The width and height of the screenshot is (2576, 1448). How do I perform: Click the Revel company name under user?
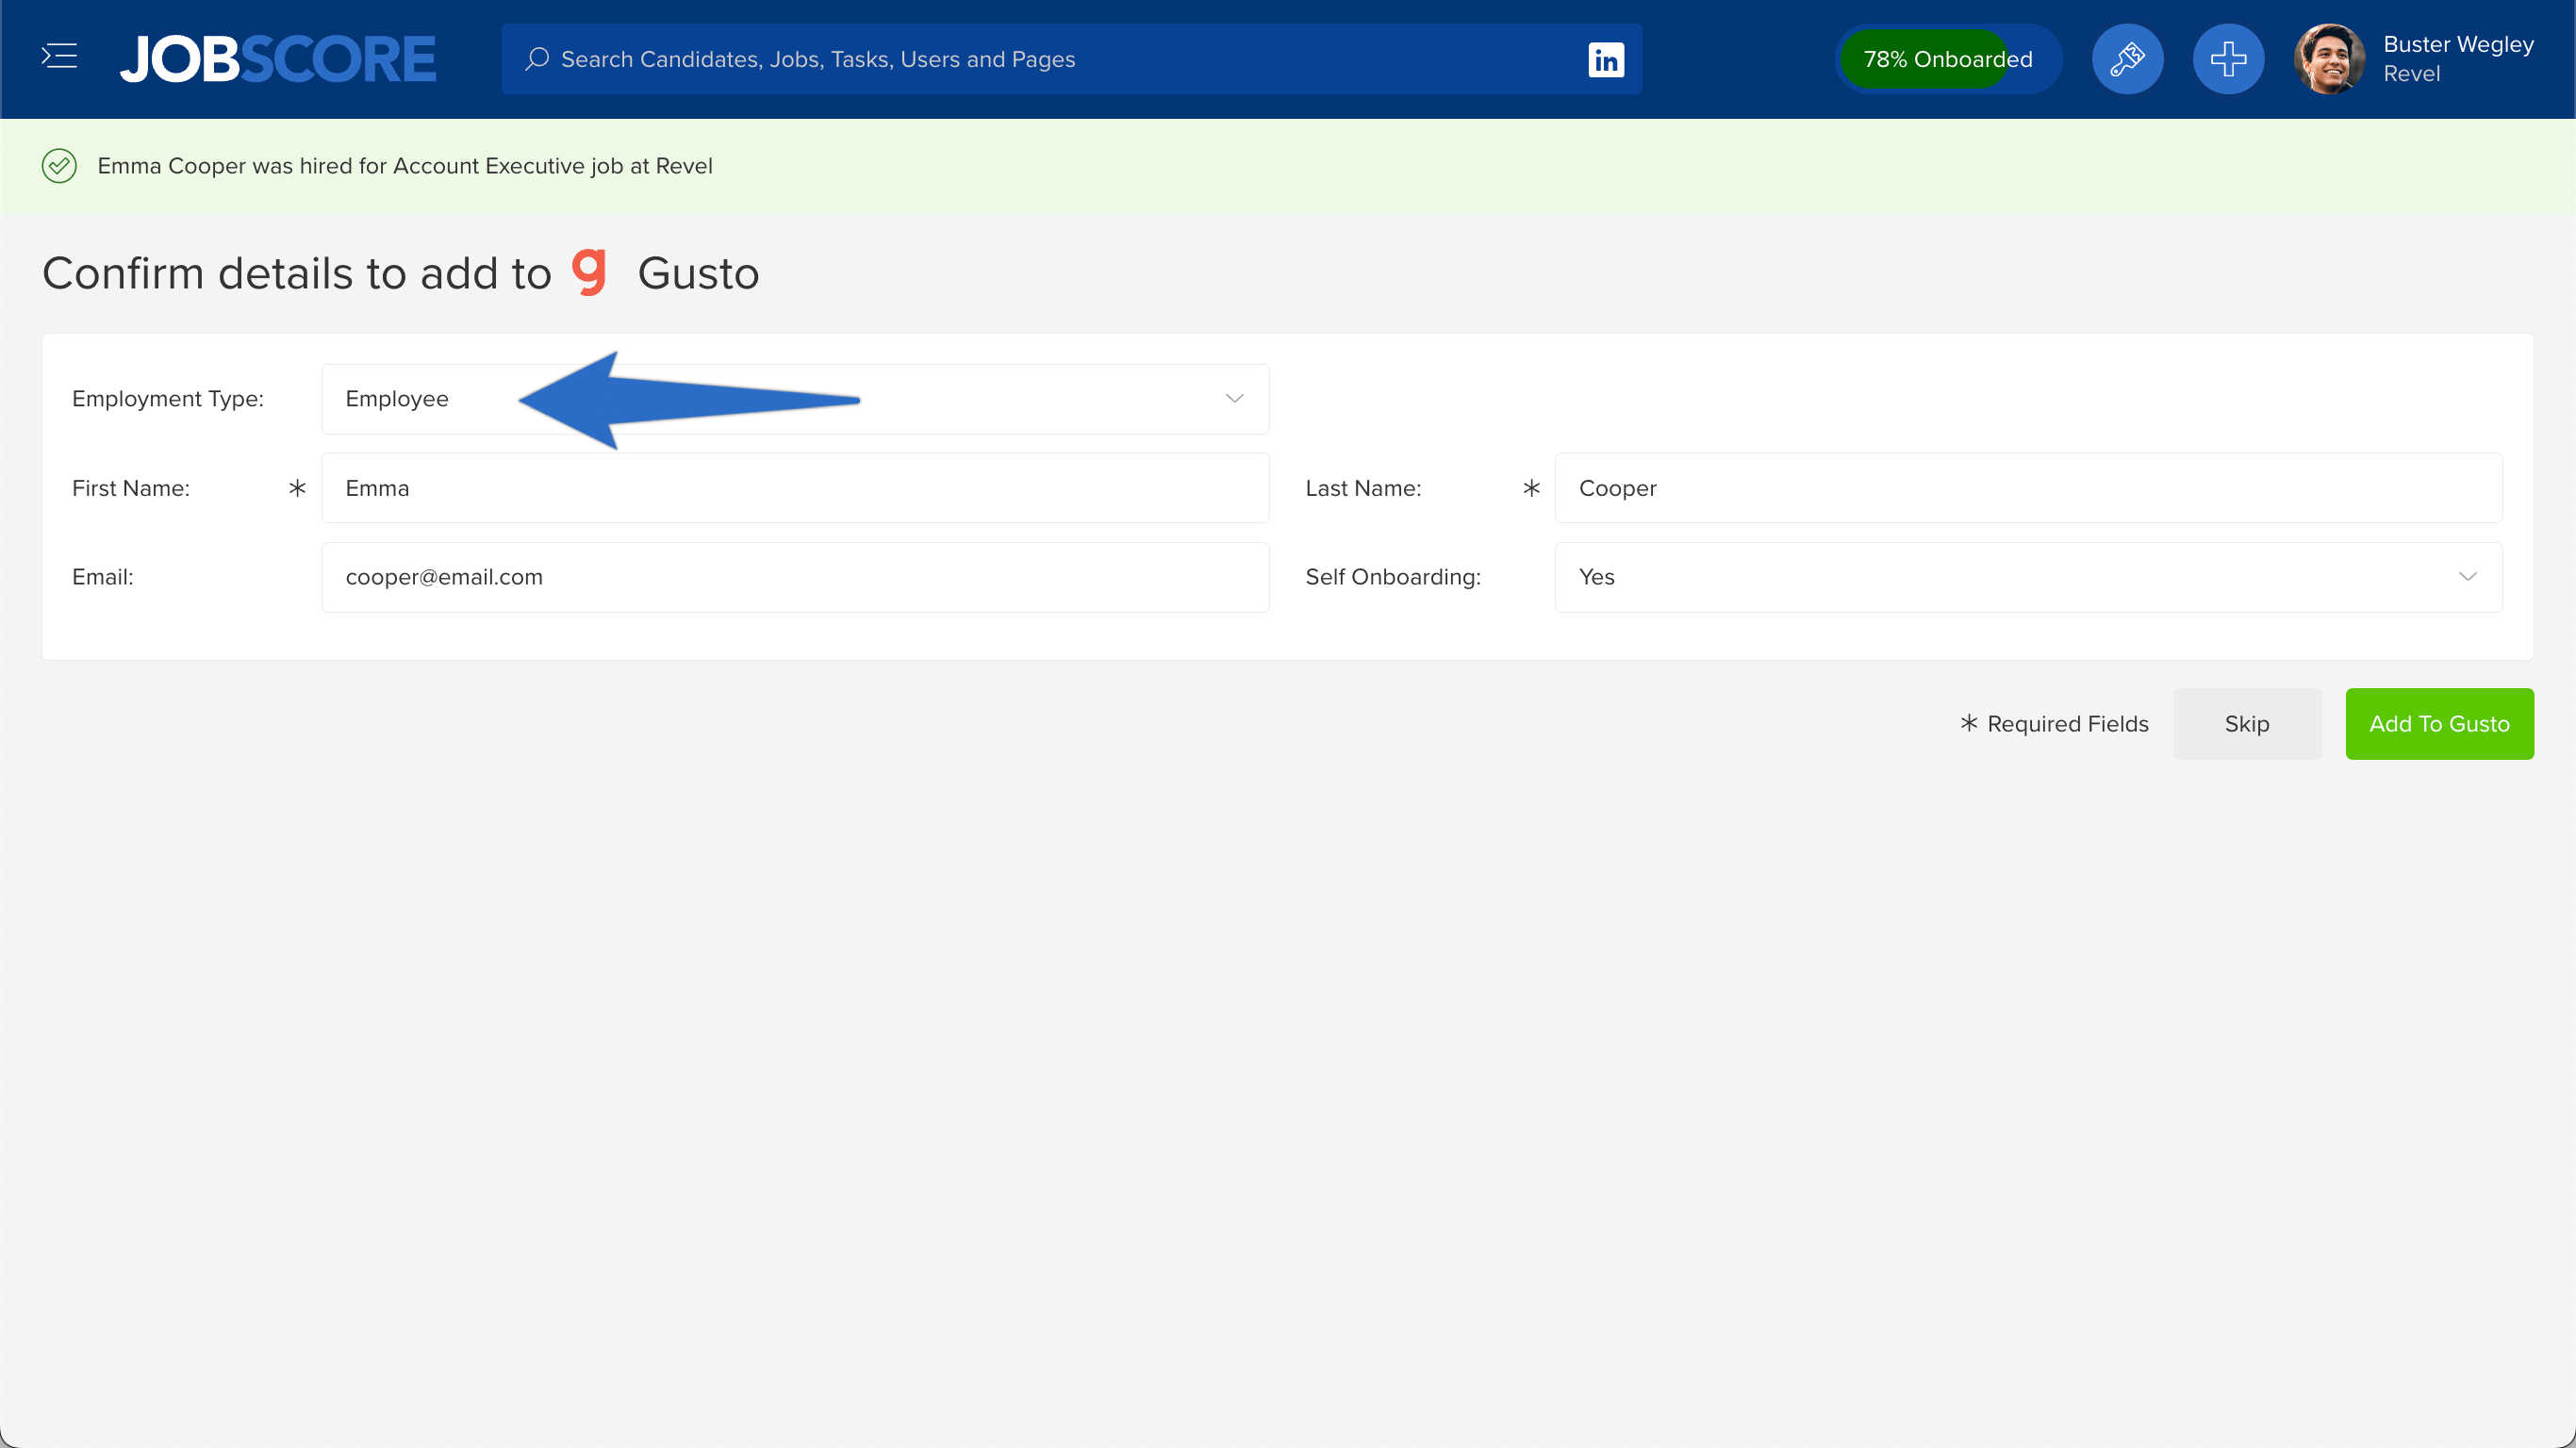coord(2411,74)
